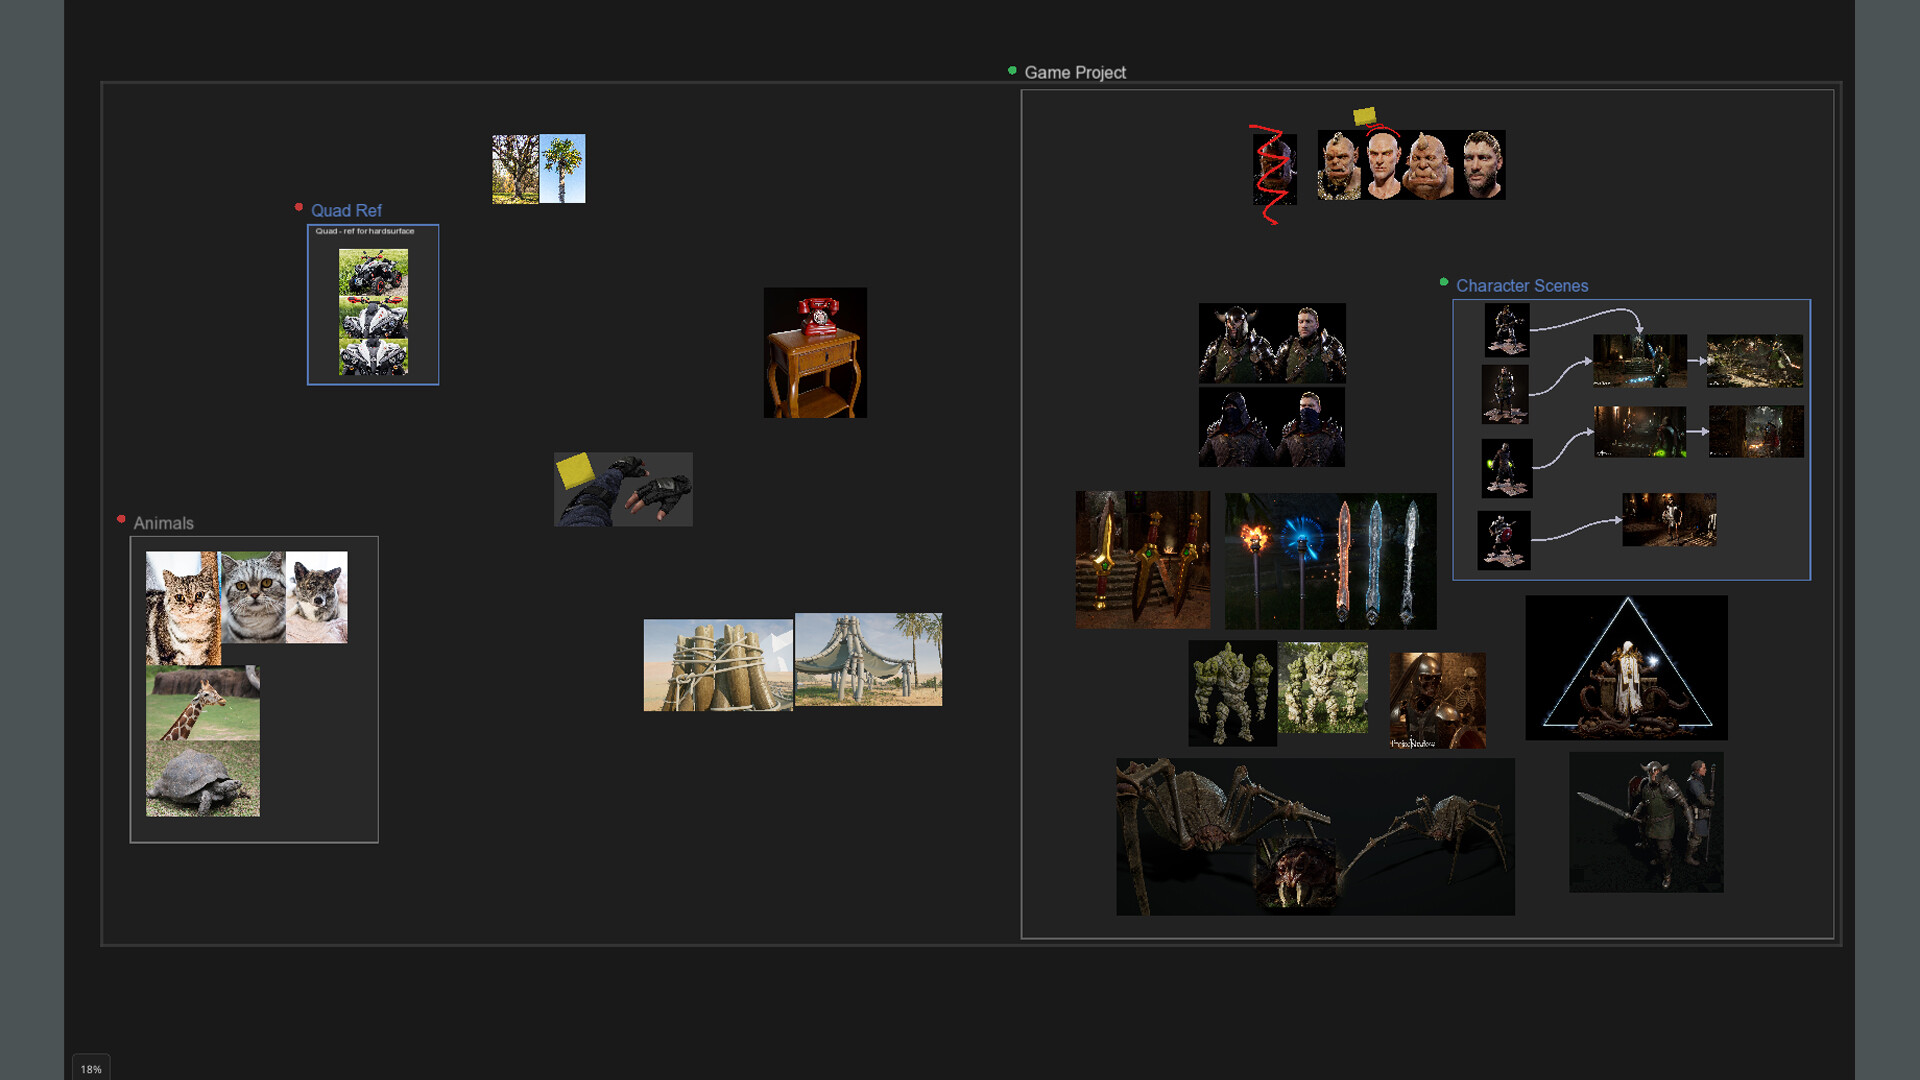This screenshot has height=1080, width=1920.
Task: Select the four character head busts image
Action: pyautogui.click(x=1411, y=165)
